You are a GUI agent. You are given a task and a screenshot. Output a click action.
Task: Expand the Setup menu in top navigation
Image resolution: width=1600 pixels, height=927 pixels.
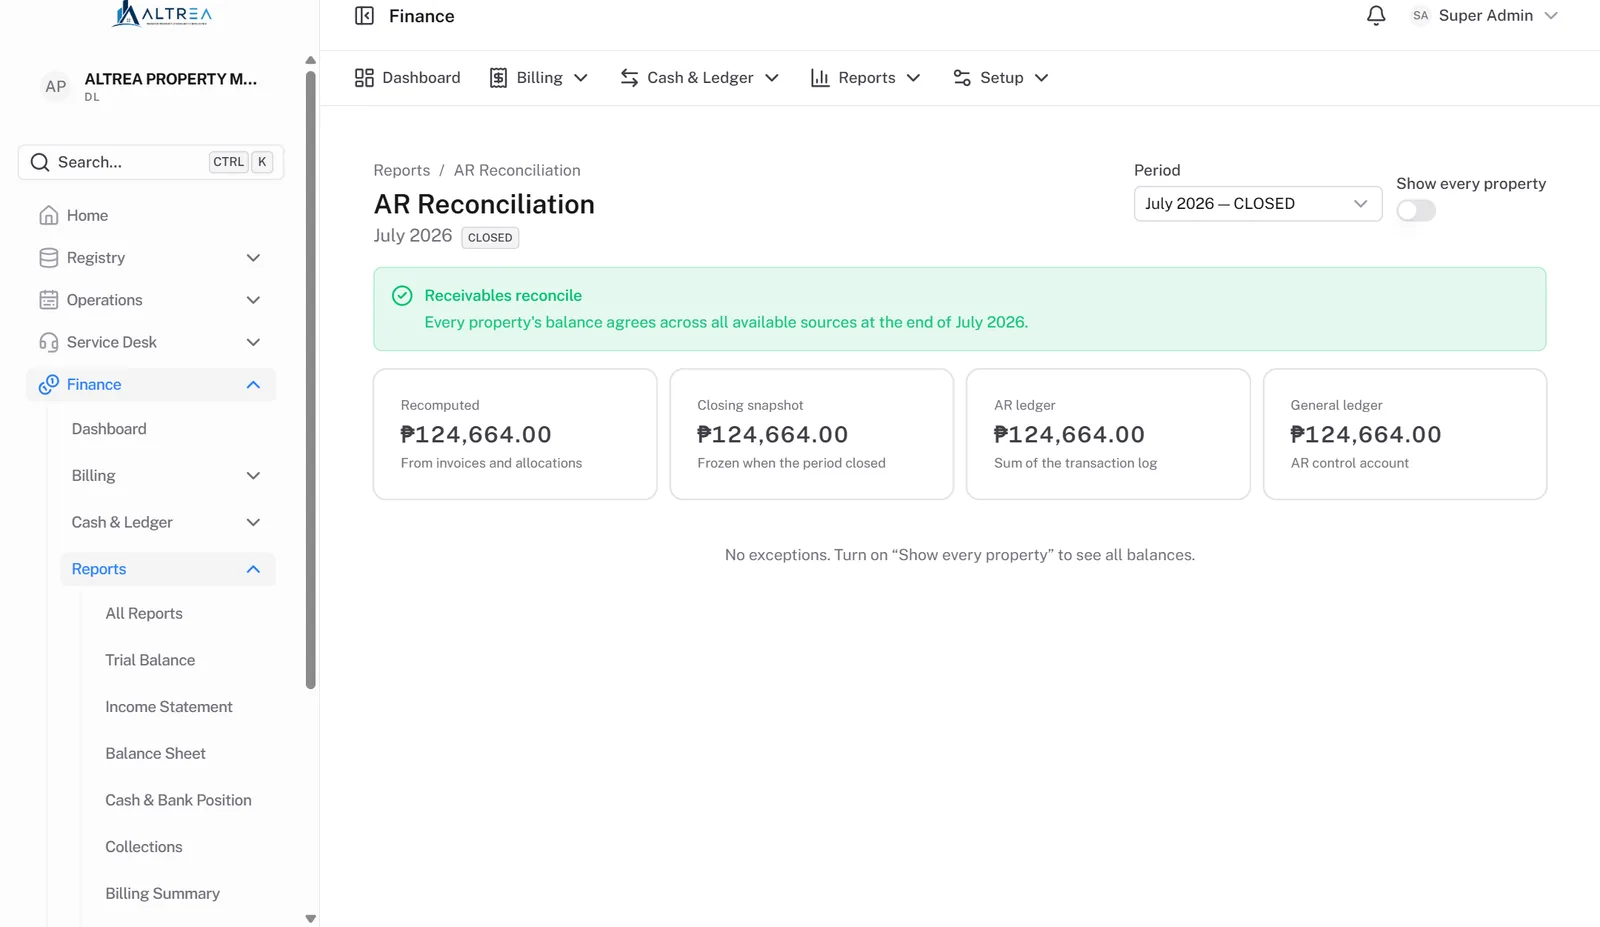pos(1000,78)
